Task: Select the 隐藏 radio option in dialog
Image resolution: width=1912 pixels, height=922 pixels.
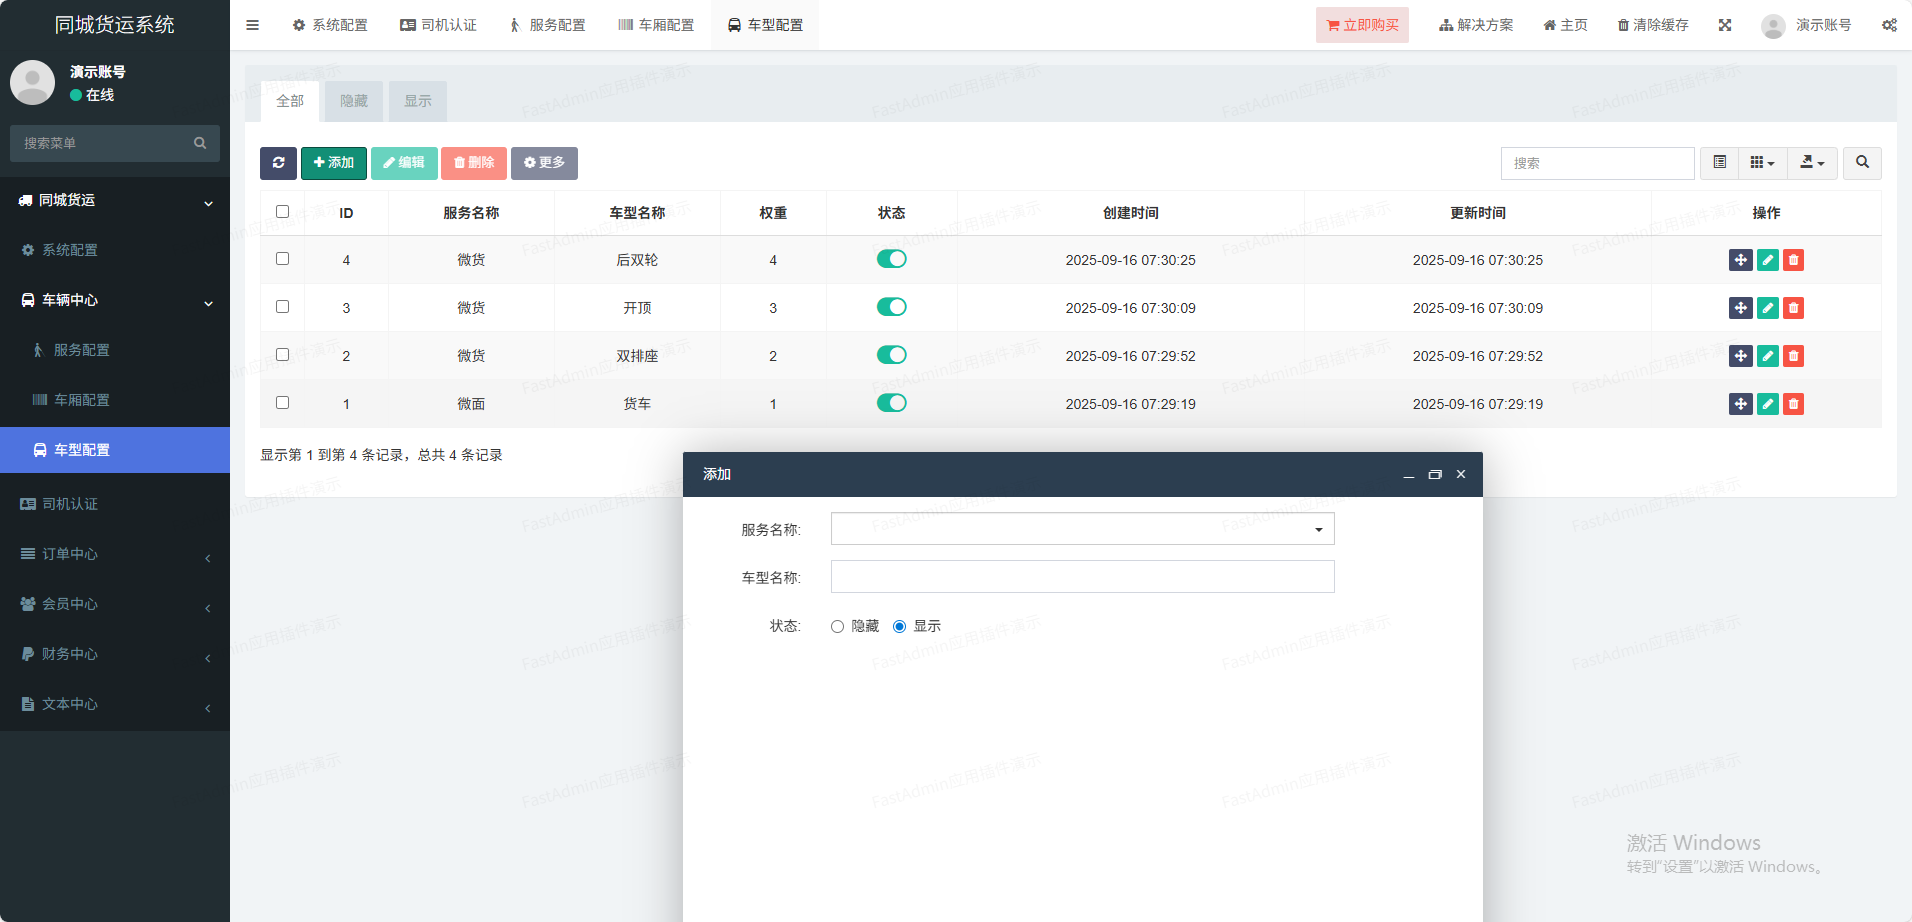Action: [x=837, y=627]
